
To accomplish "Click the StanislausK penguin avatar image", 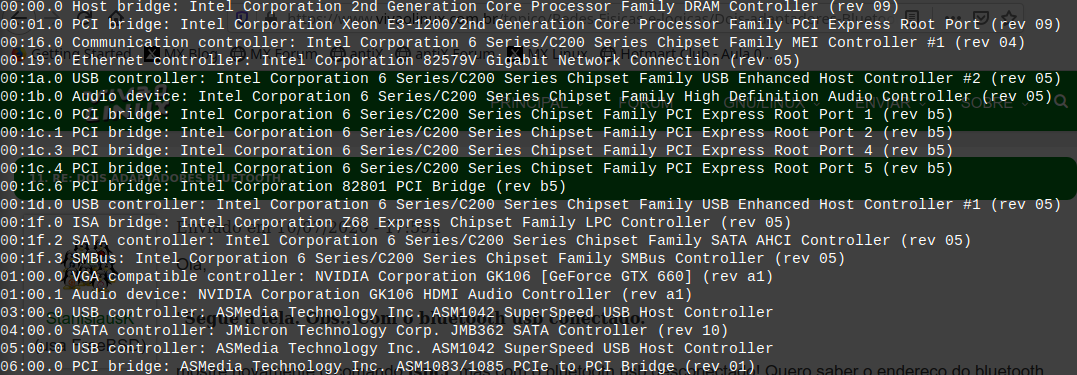I will 90,264.
